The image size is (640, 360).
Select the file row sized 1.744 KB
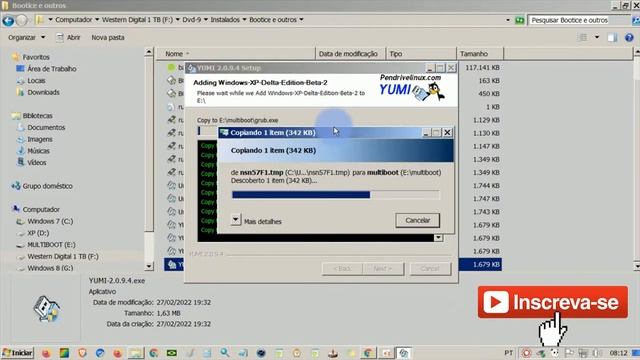point(333,186)
